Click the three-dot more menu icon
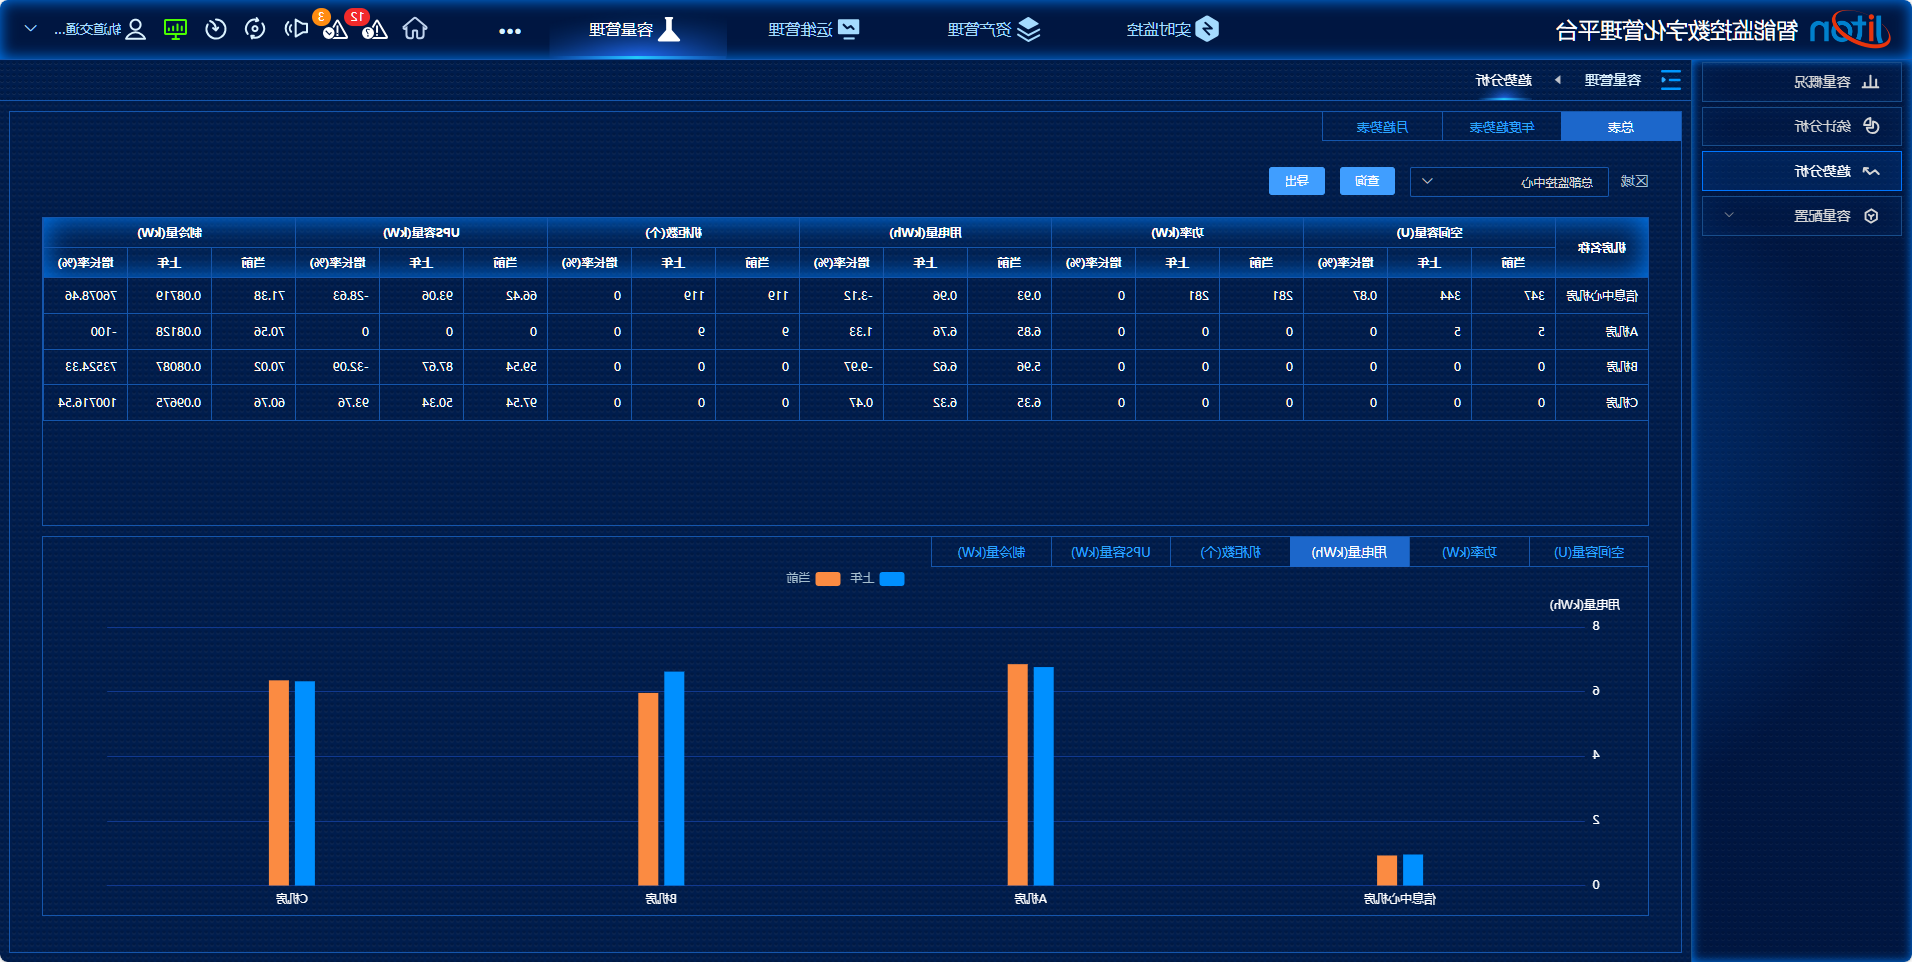1912x962 pixels. point(510,31)
